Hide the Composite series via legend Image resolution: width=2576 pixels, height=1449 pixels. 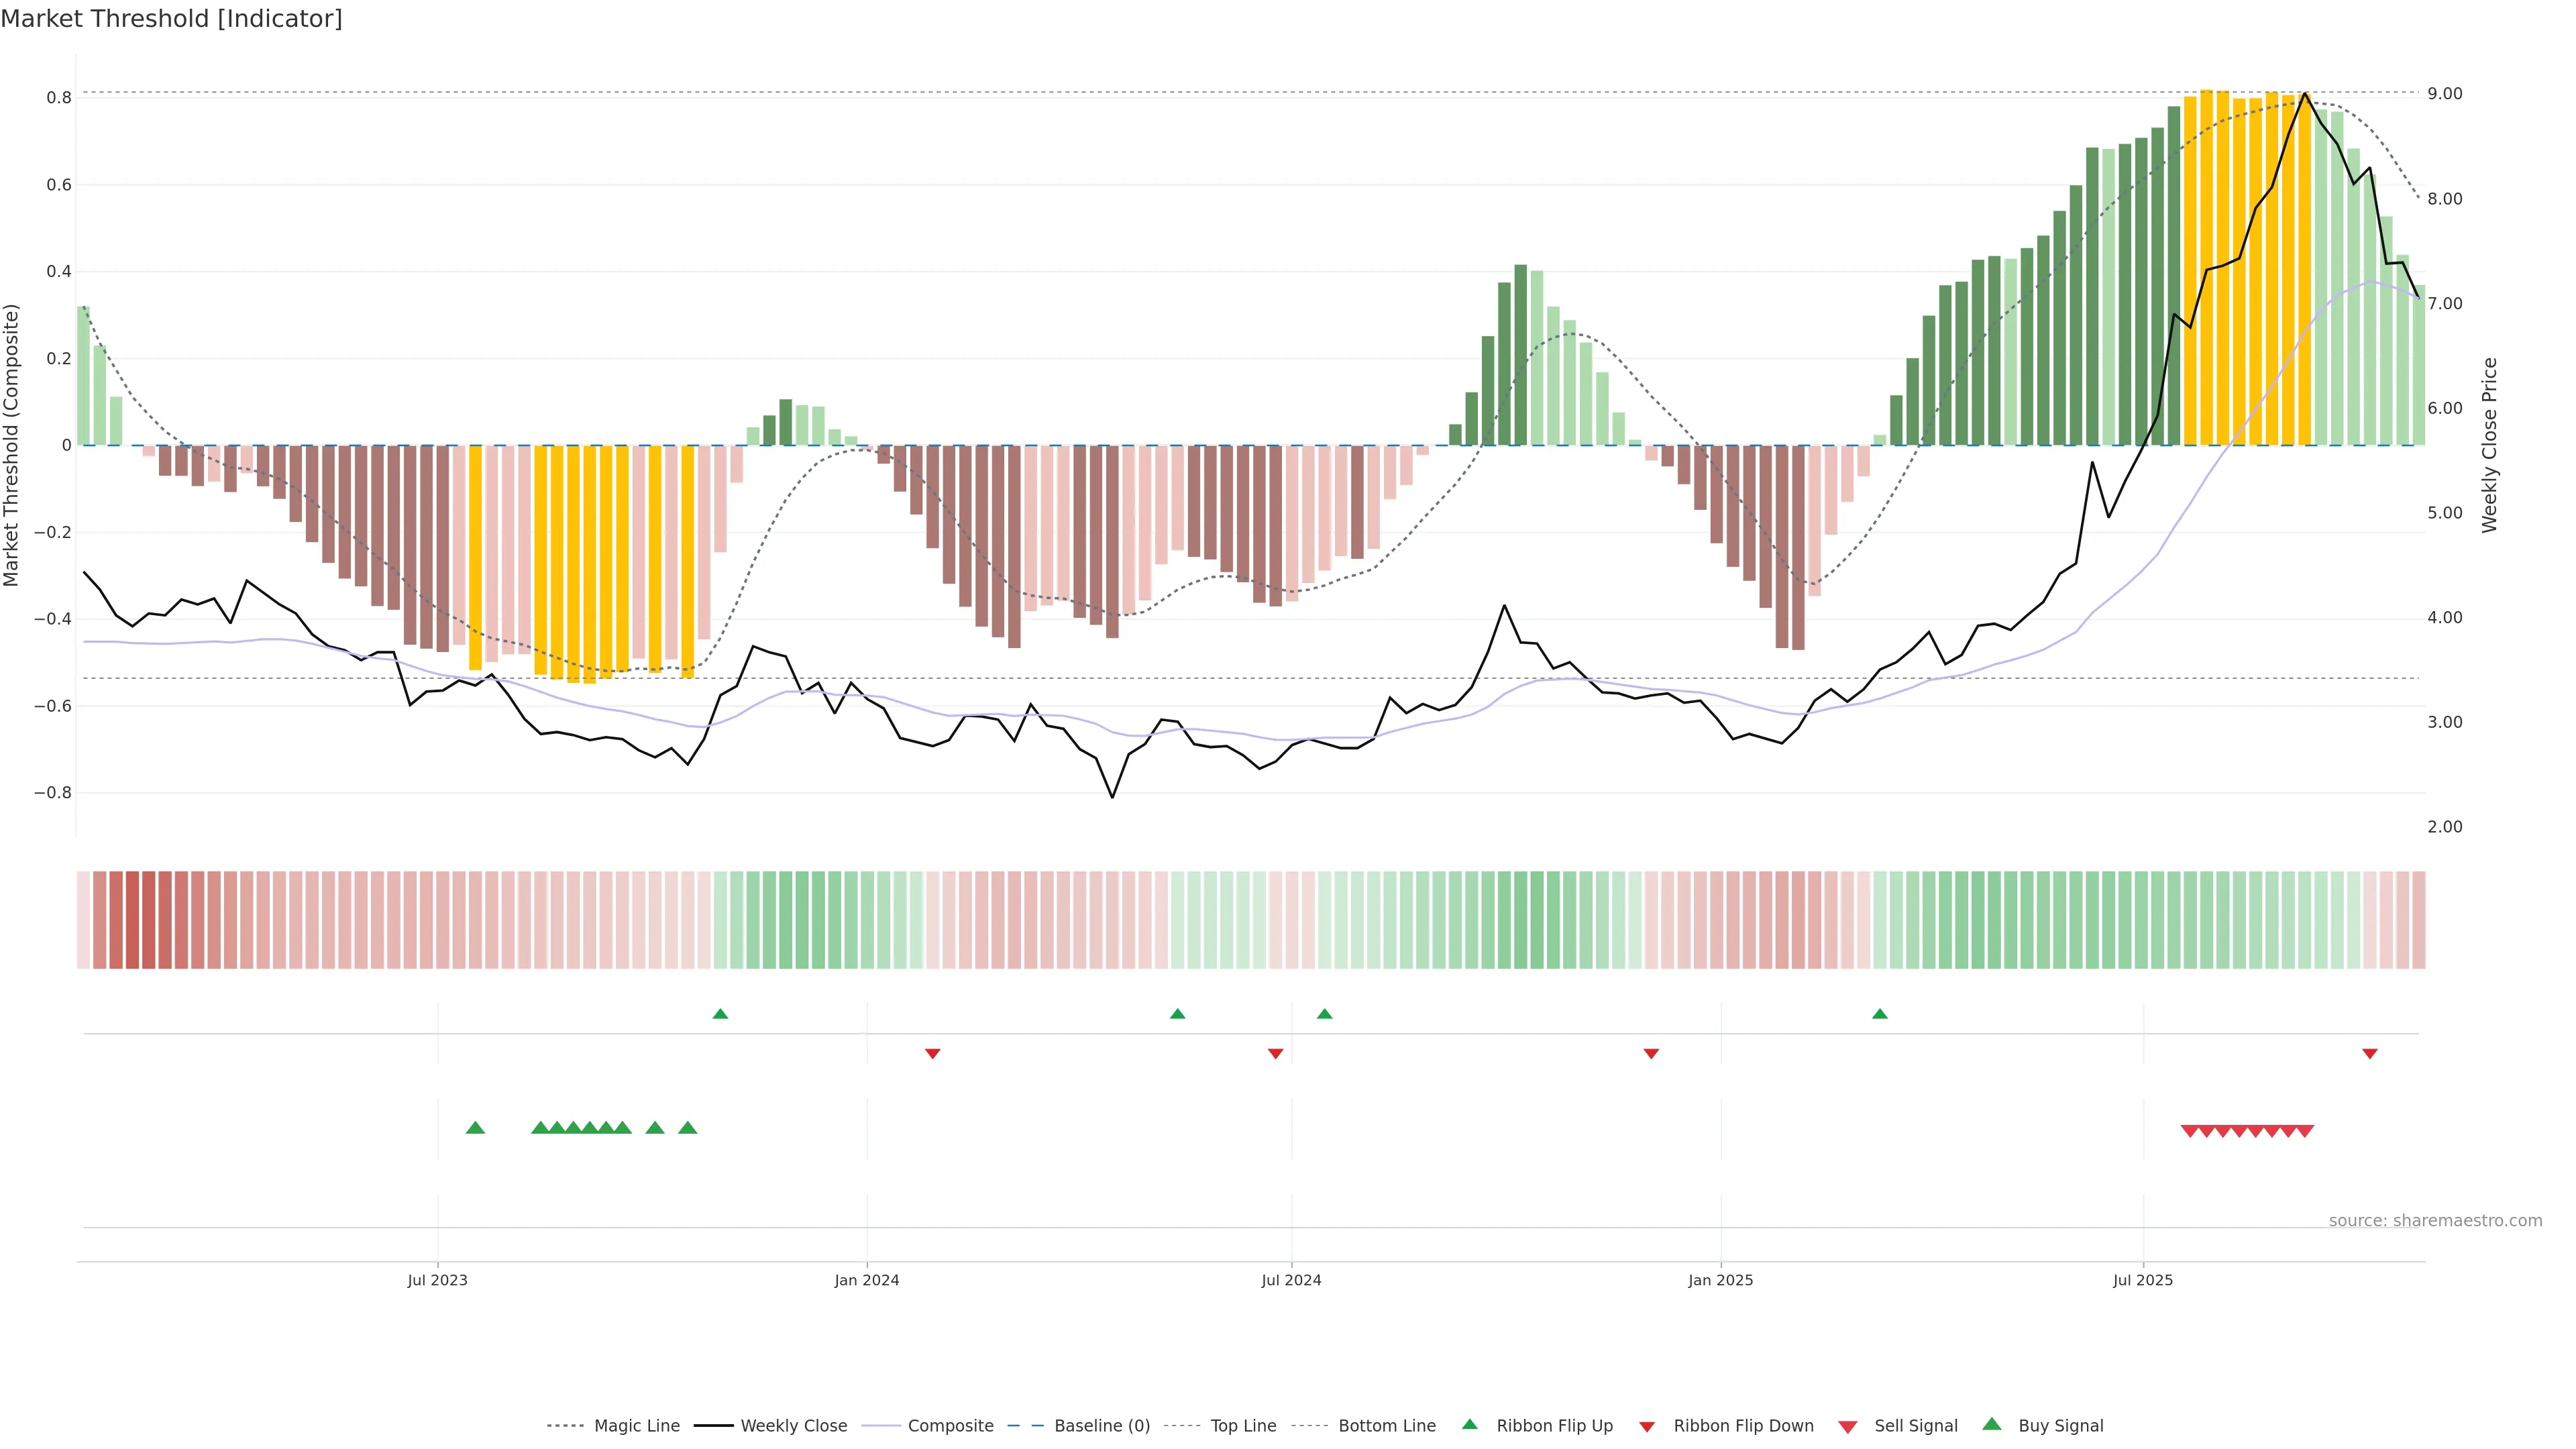click(950, 1426)
